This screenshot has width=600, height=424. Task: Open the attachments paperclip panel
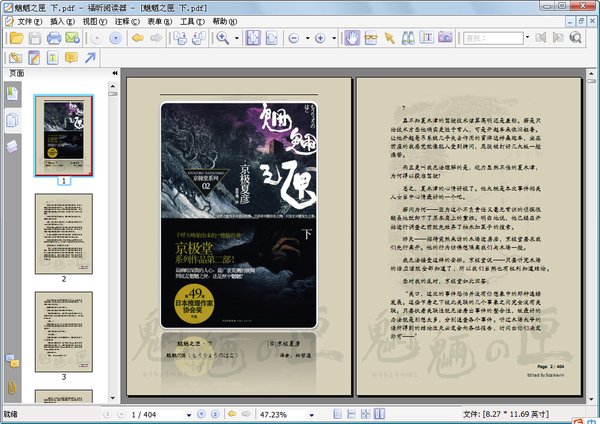click(x=12, y=384)
